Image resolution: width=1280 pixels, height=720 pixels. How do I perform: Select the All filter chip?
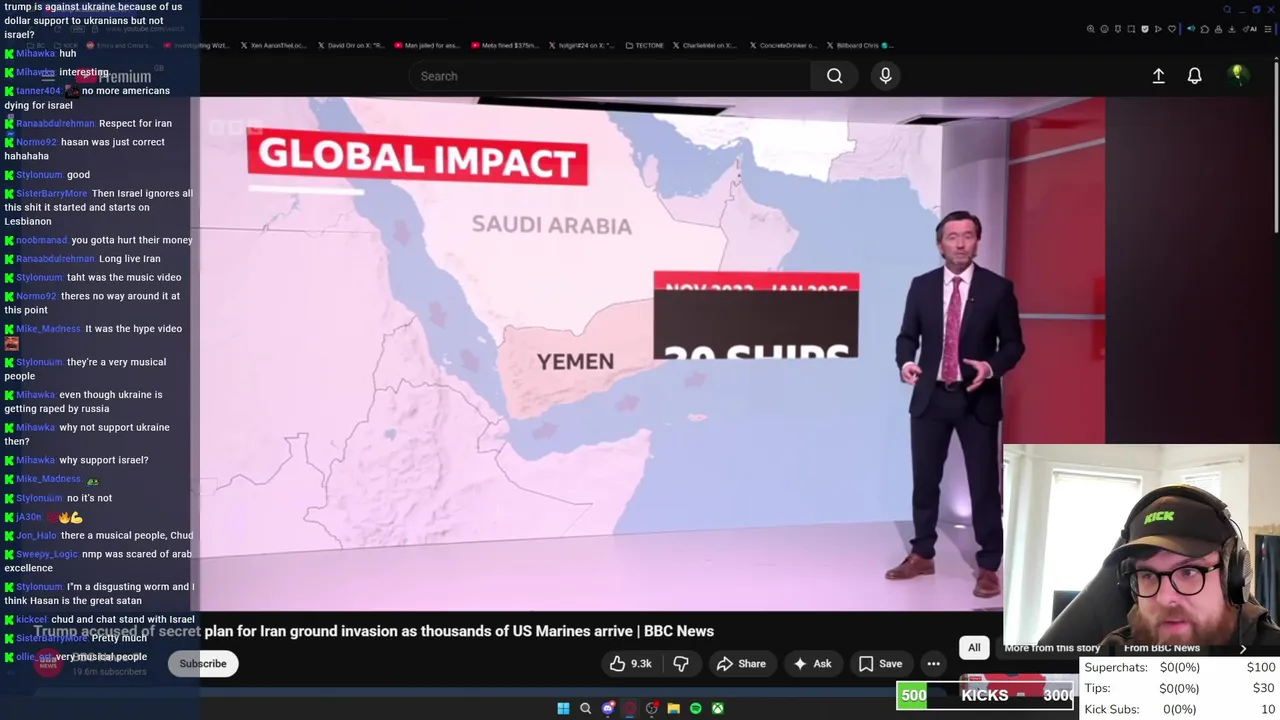coord(974,647)
